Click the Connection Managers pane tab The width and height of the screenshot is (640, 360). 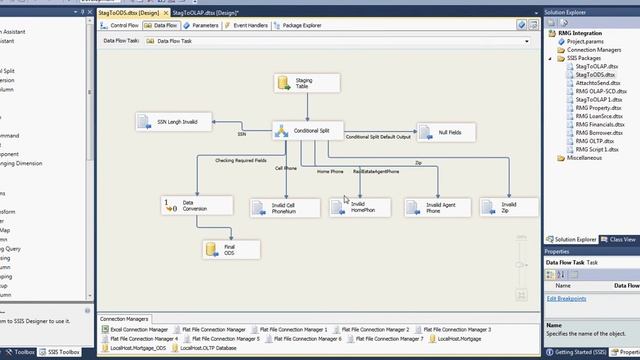(124, 319)
